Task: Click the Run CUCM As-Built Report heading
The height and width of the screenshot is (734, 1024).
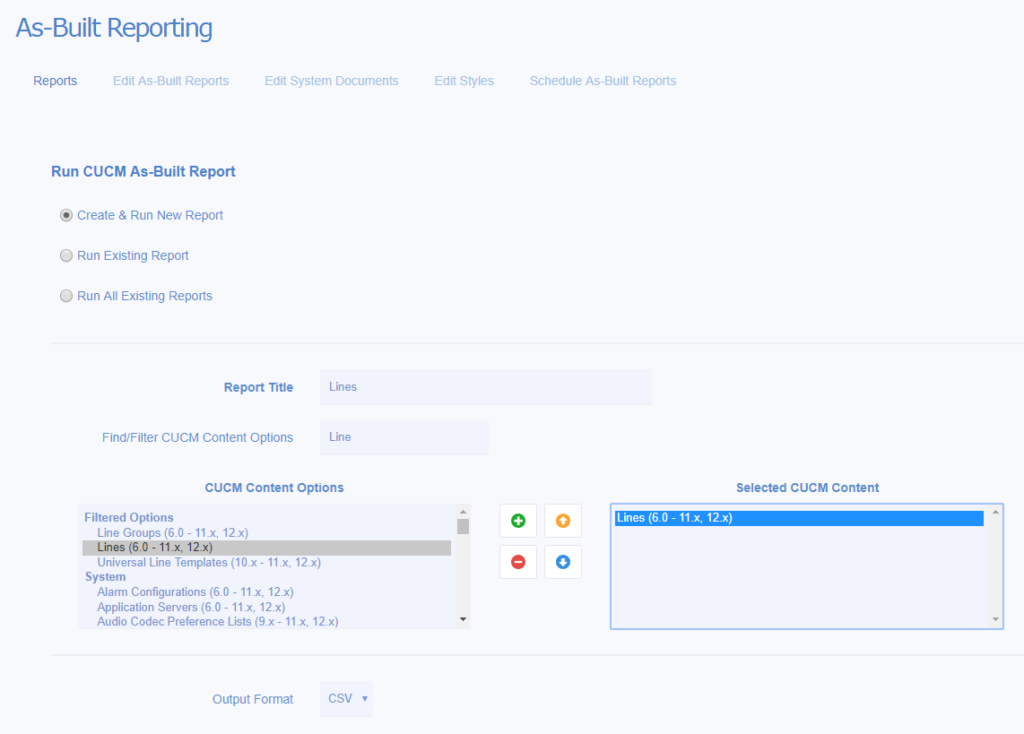Action: (143, 172)
